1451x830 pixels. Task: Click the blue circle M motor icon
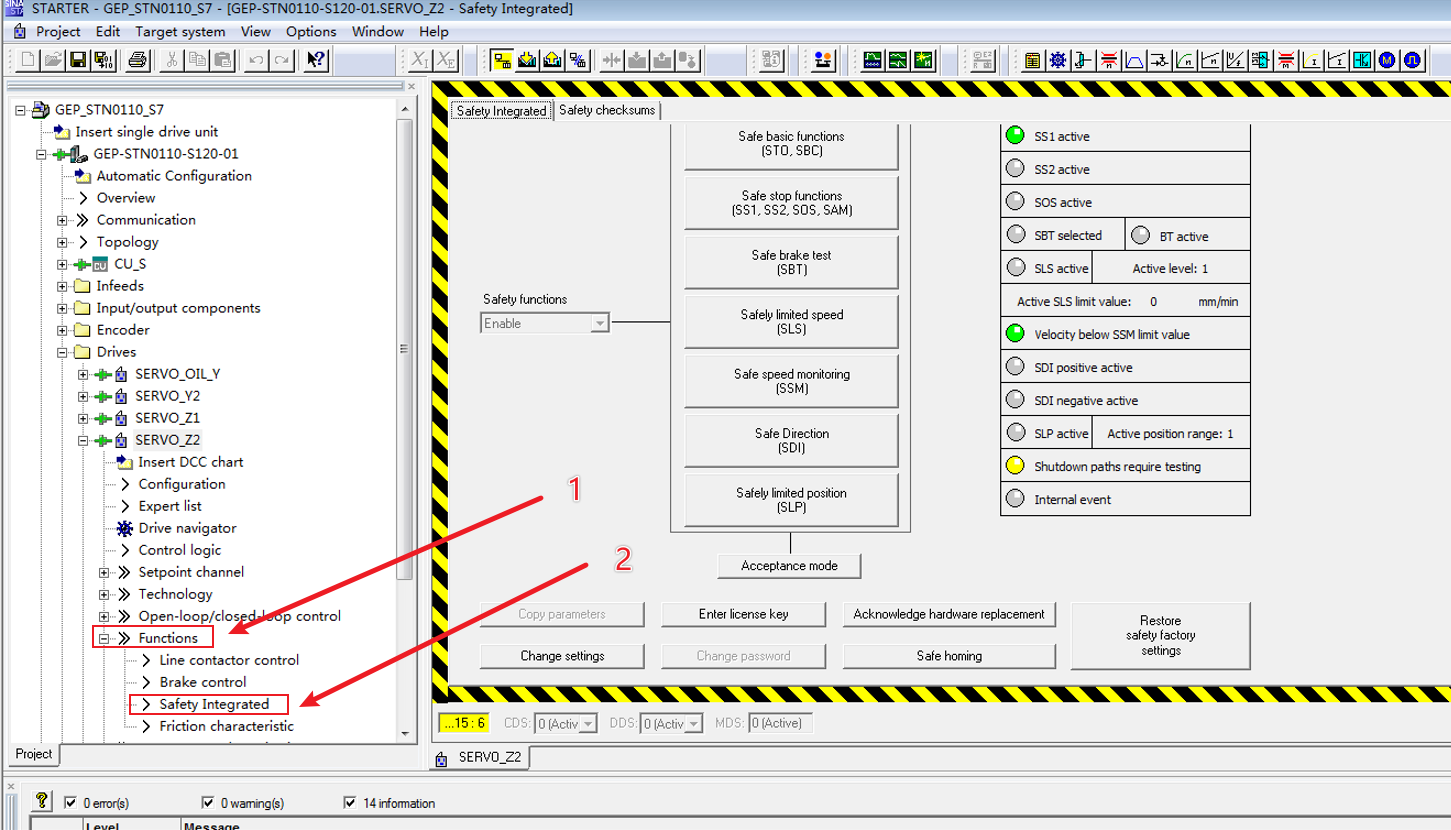1387,61
